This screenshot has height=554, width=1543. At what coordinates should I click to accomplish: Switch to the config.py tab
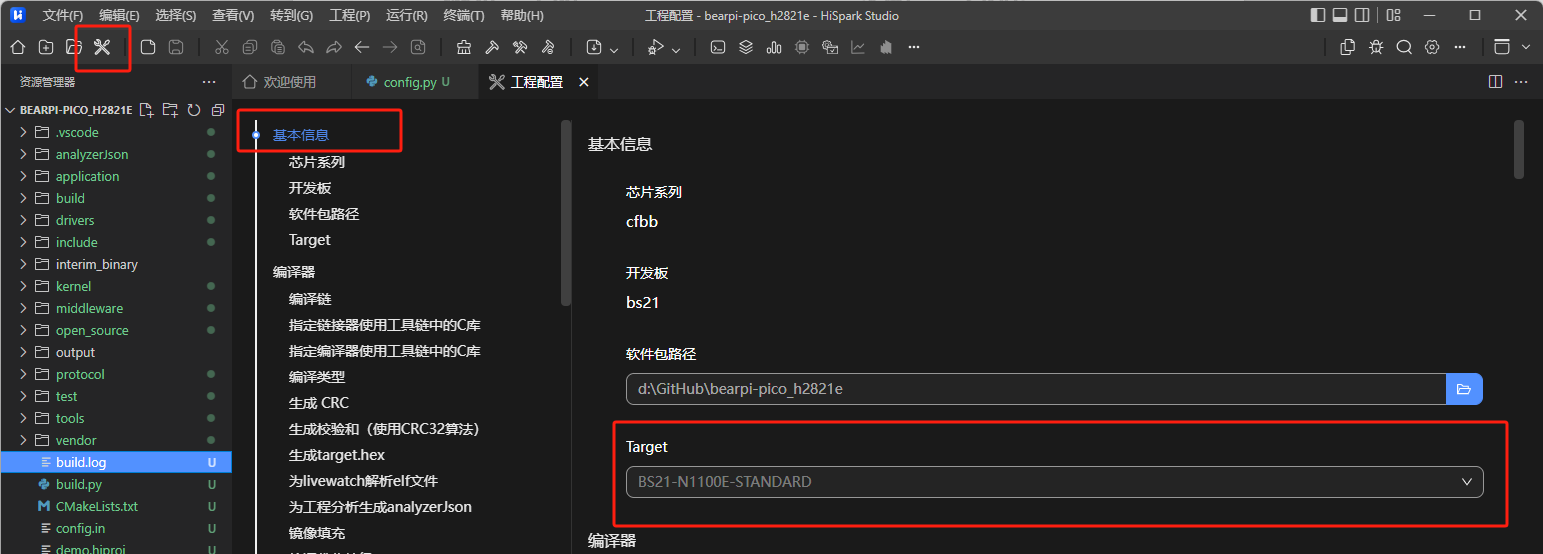(415, 82)
